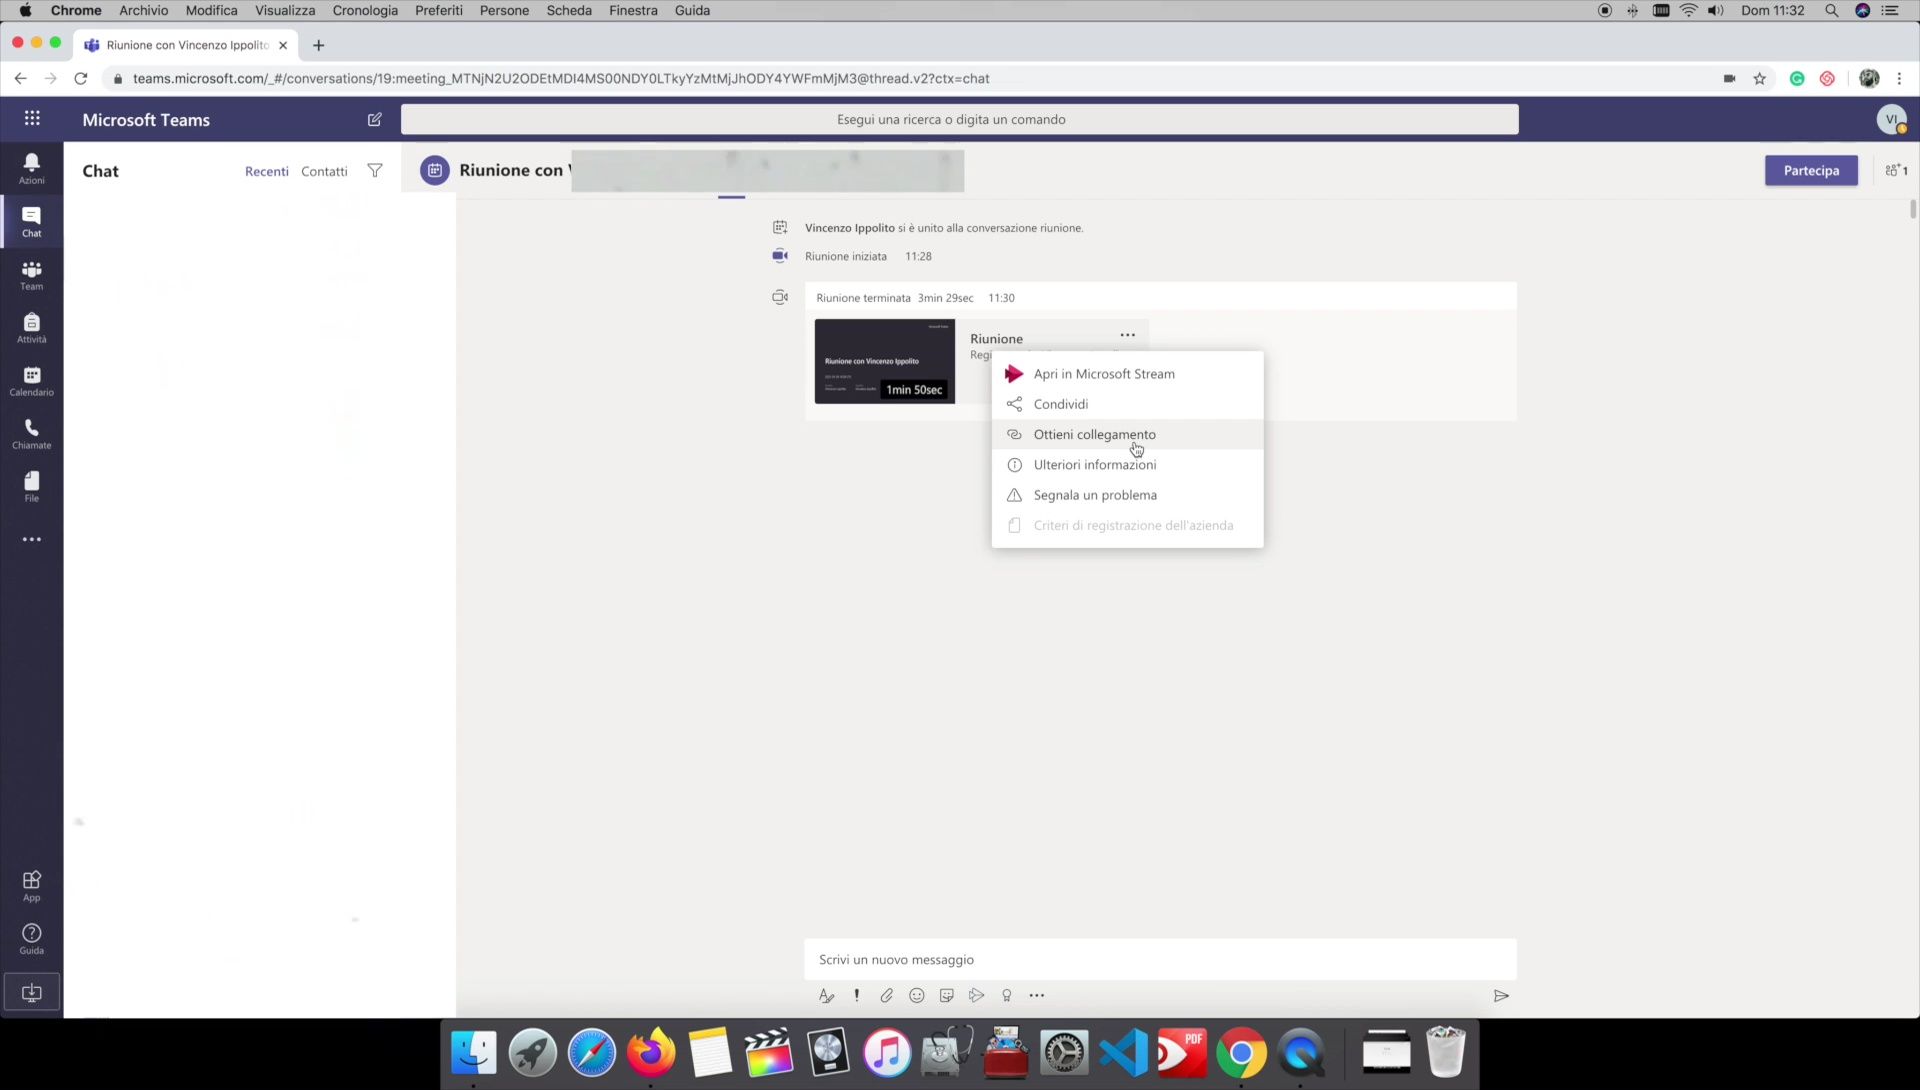This screenshot has height=1090, width=1920.
Task: Reload the page in Chrome
Action: pos(81,78)
